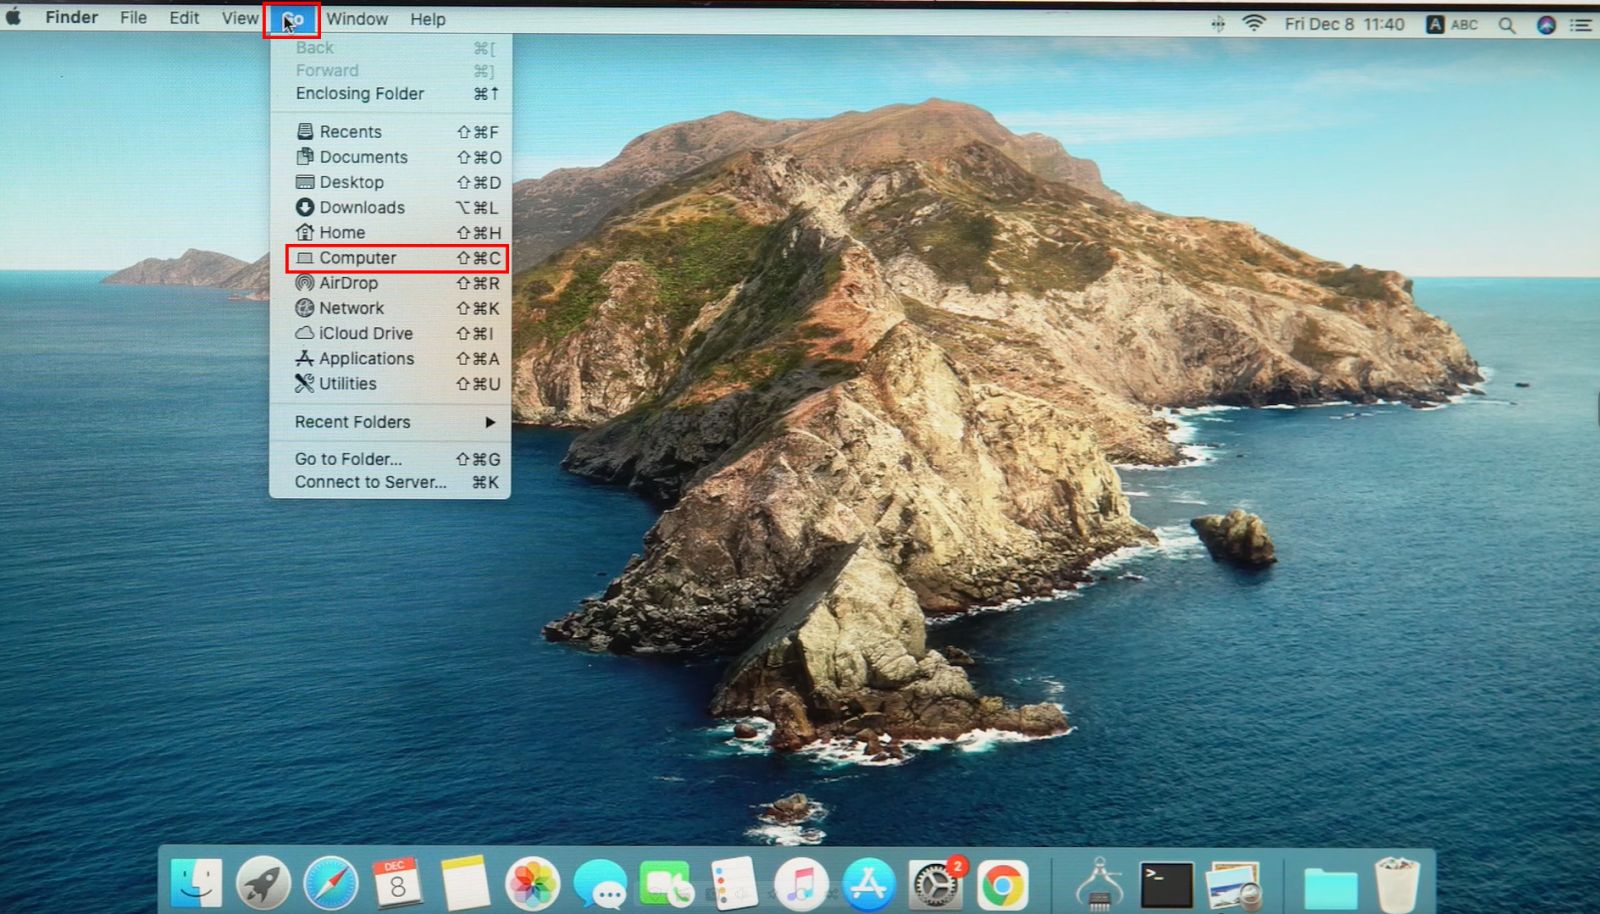Select Connect to Server… option
This screenshot has height=914, width=1600.
[x=390, y=482]
